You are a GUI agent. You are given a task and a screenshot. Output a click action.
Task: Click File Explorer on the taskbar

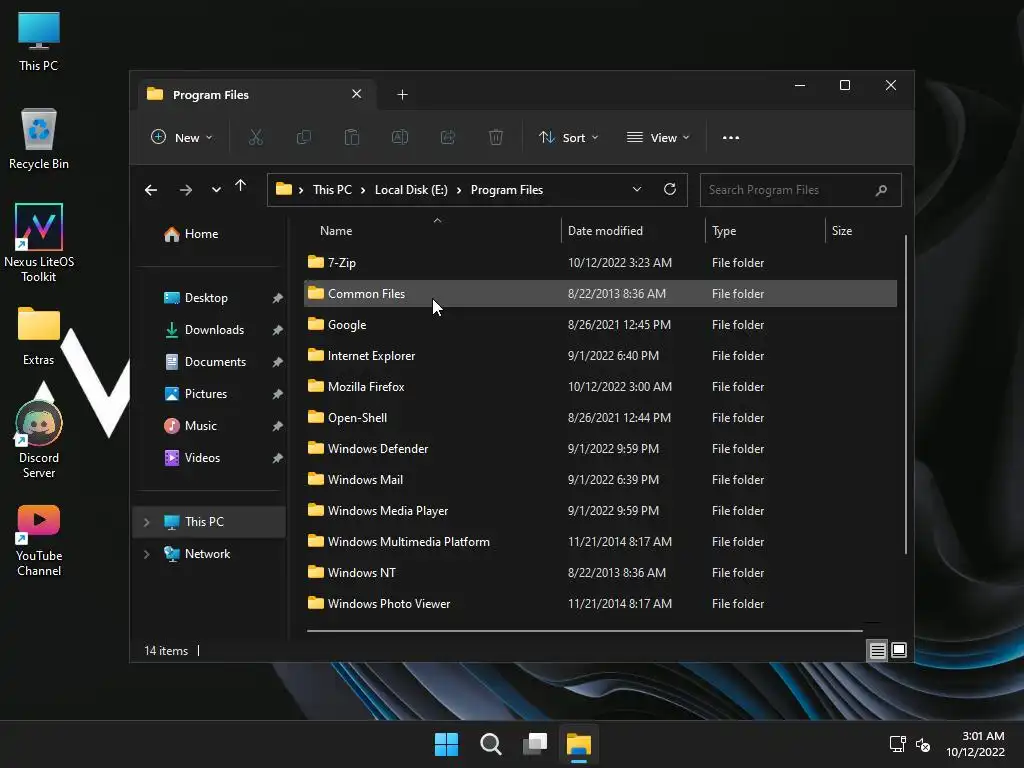point(579,744)
